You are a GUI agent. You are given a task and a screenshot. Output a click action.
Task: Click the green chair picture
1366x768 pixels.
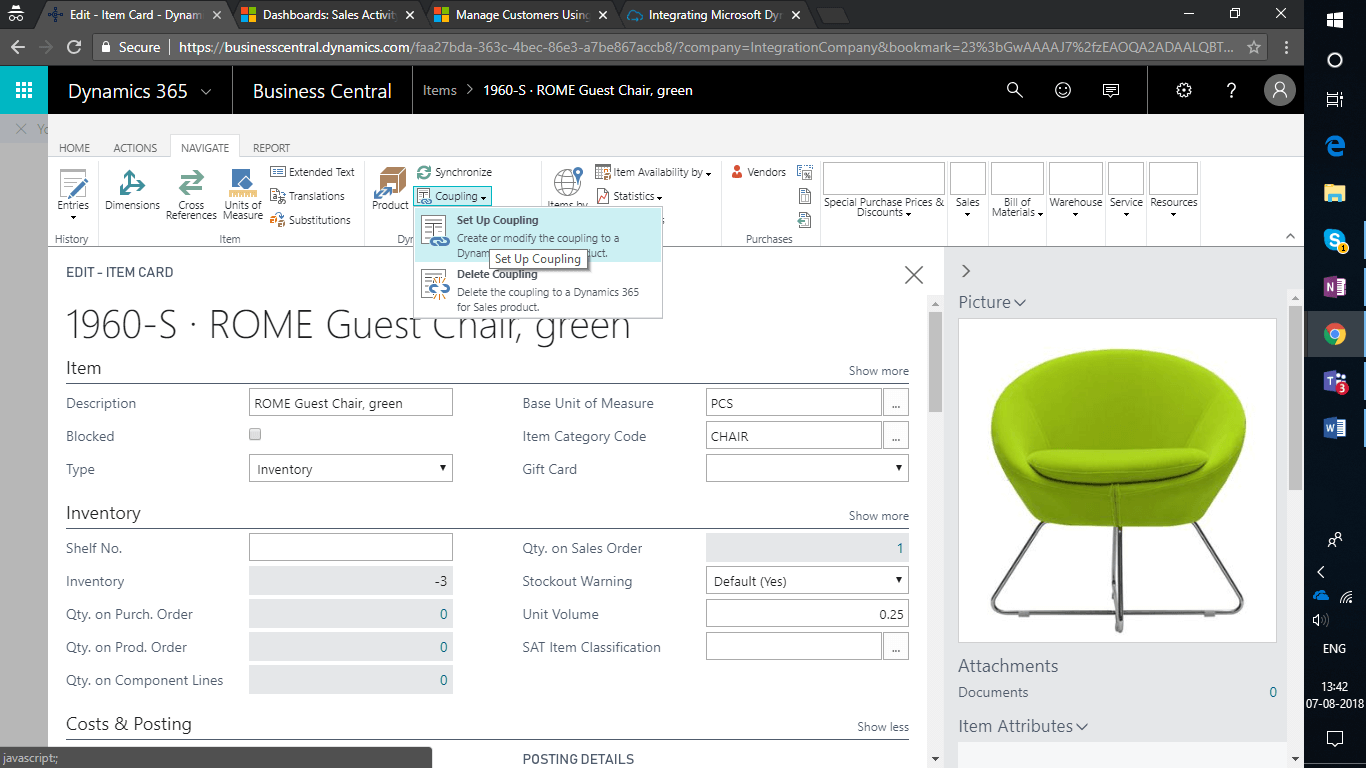coord(1117,480)
